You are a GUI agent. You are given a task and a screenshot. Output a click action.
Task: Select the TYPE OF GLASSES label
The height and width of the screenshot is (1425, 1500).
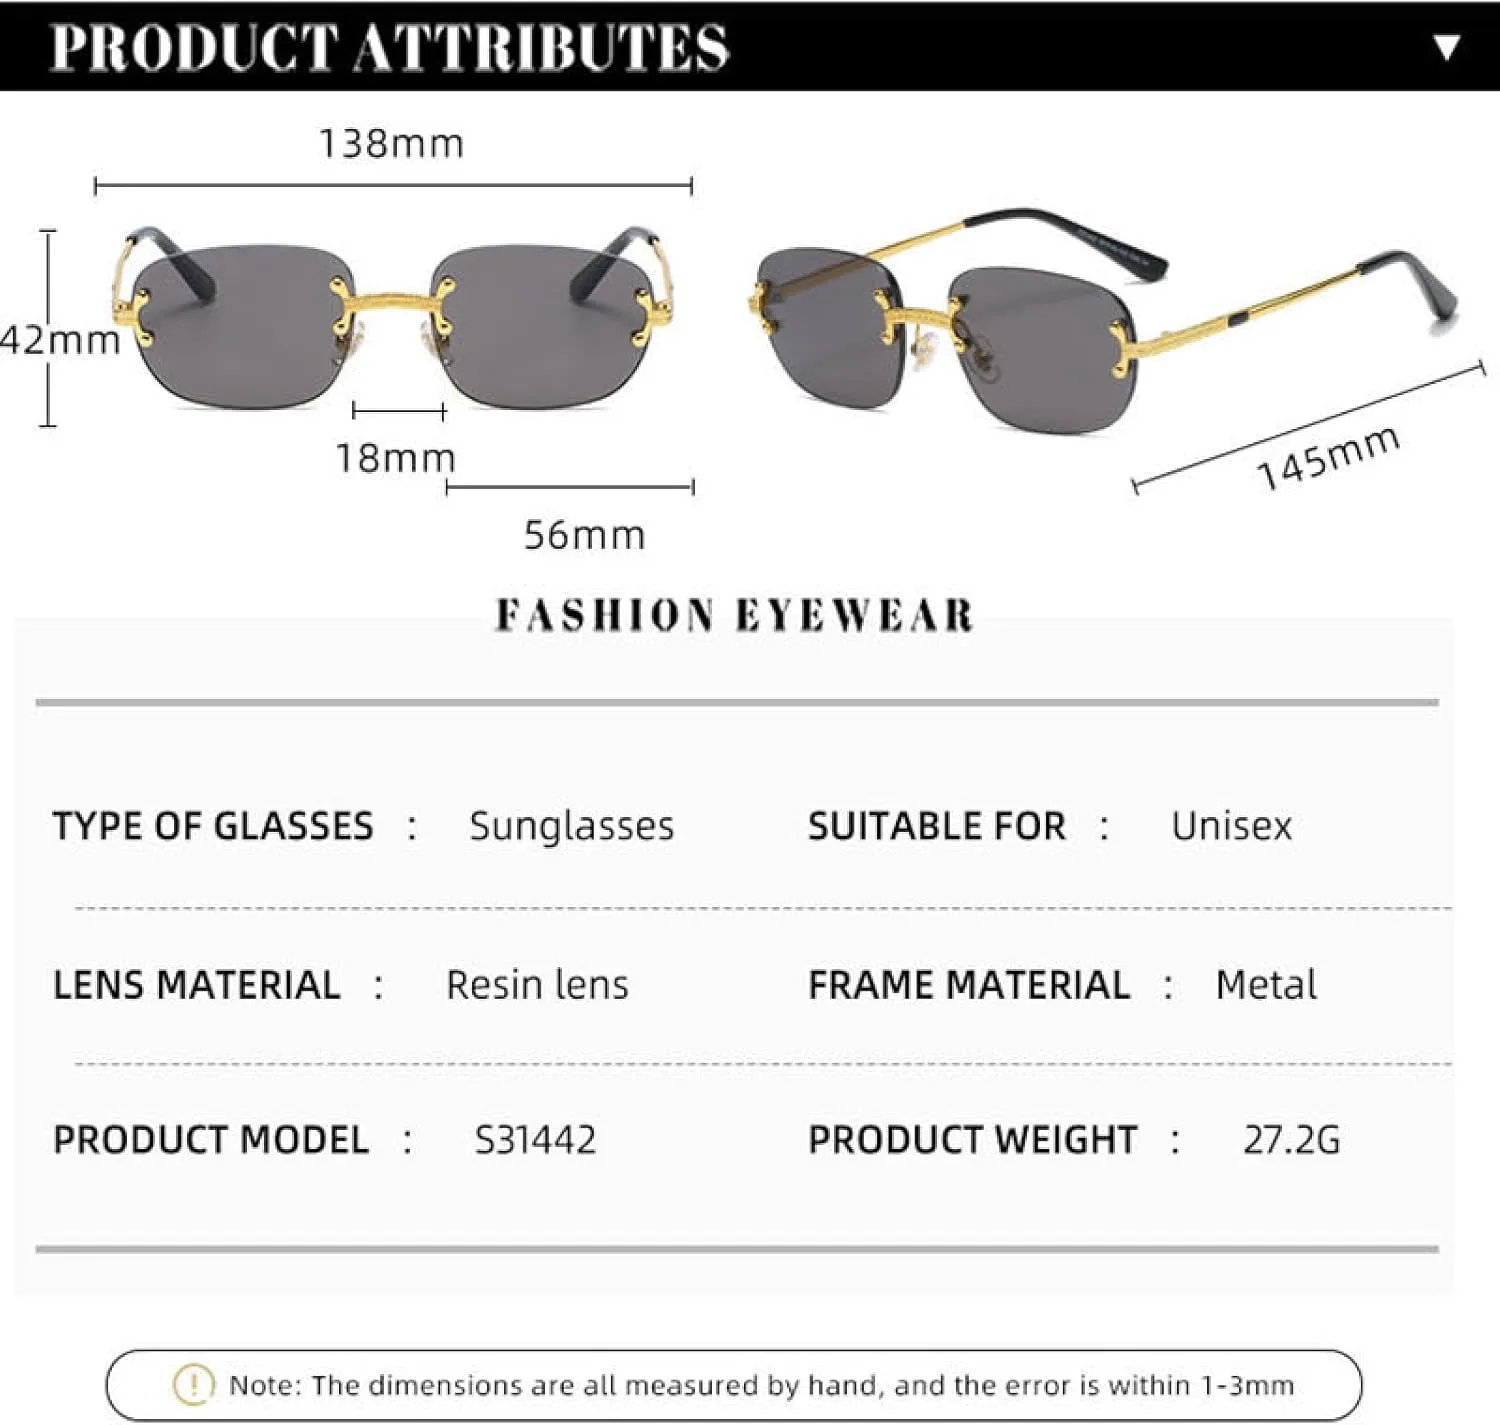(213, 826)
